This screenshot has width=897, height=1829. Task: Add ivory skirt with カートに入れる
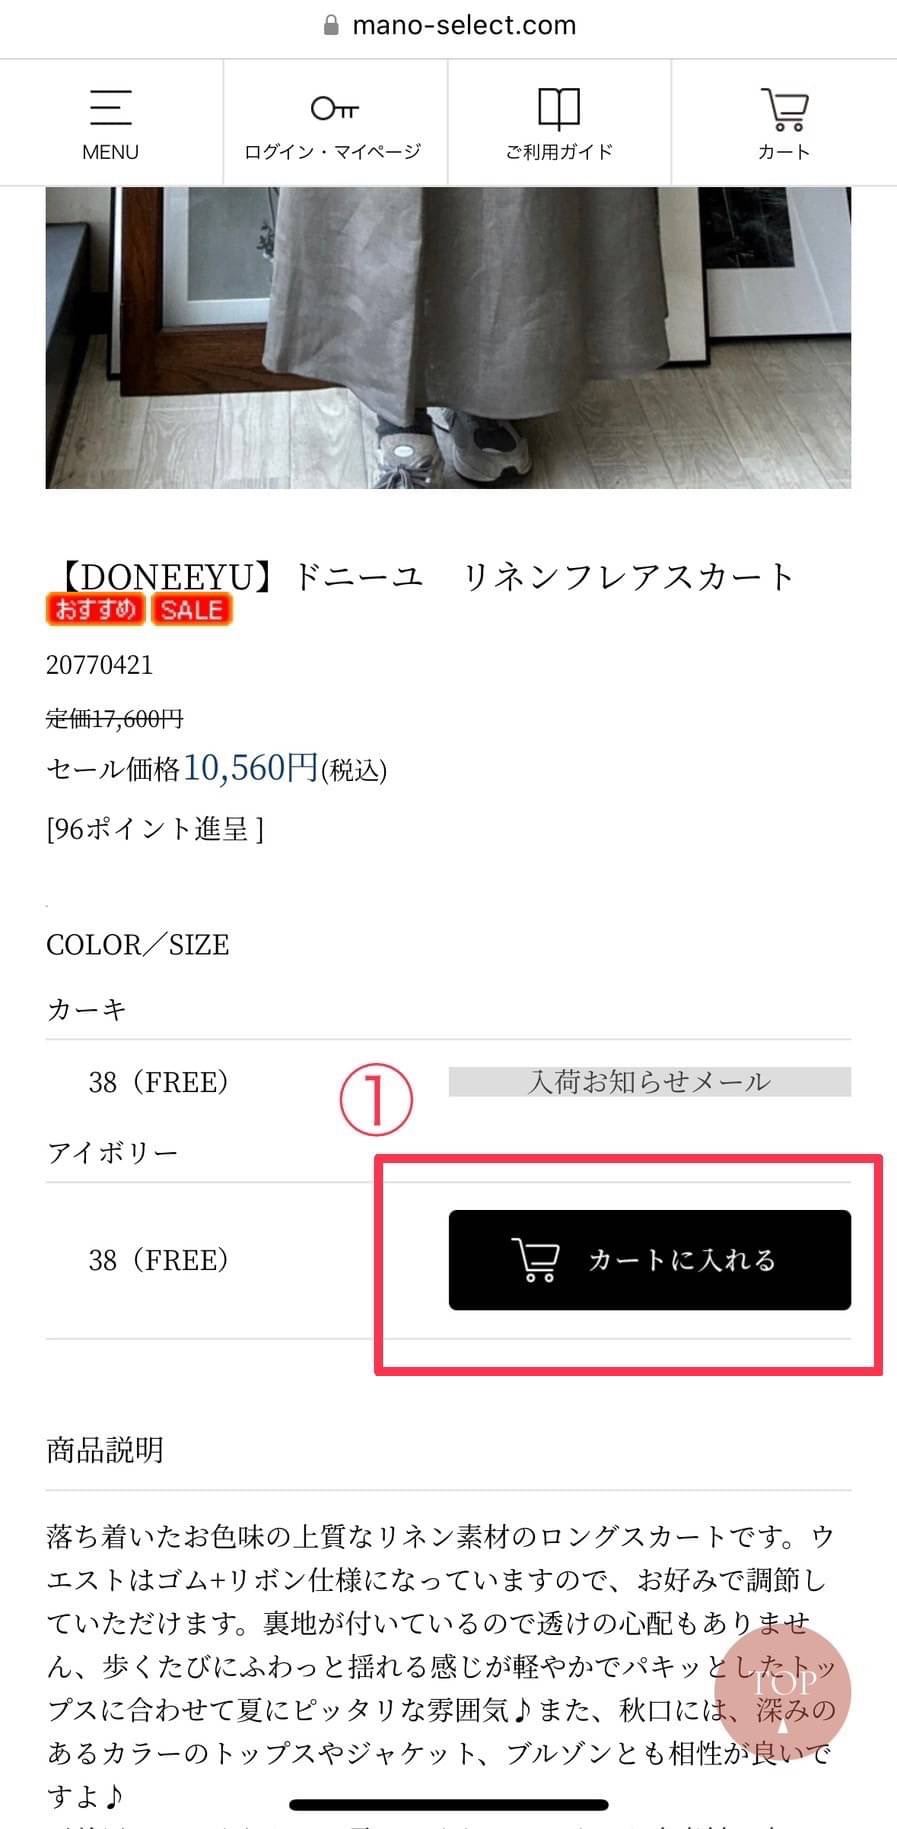point(649,1260)
